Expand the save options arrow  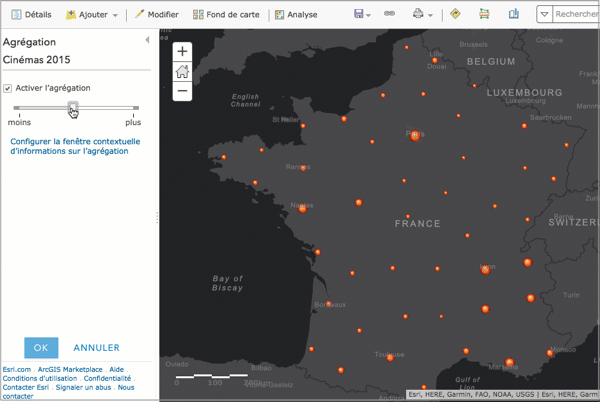click(368, 15)
